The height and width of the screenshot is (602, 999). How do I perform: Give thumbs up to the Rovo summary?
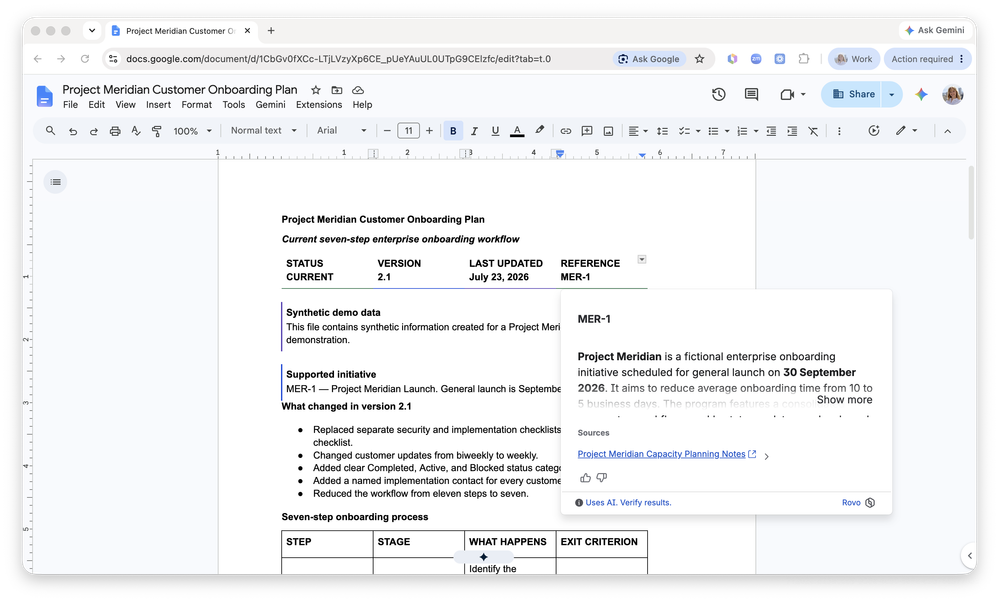coord(585,478)
